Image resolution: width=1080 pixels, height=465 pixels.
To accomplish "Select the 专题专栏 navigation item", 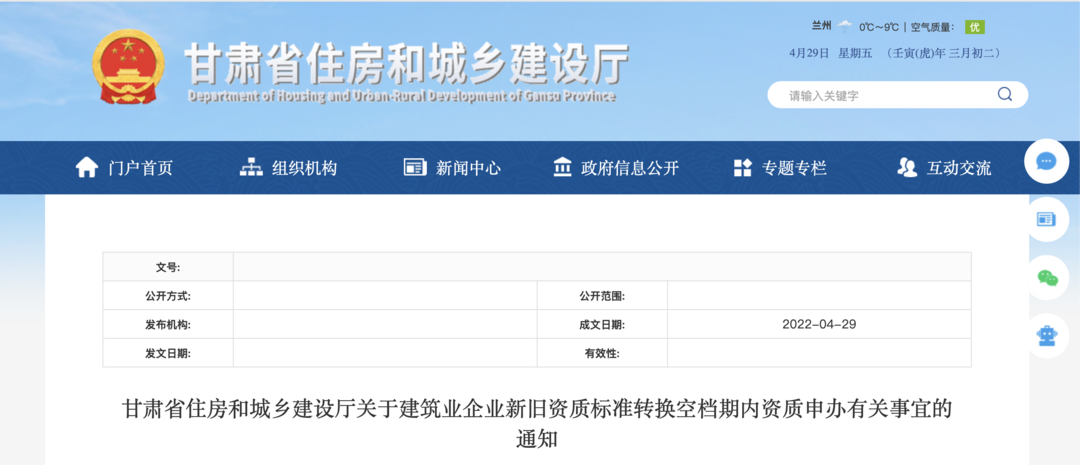I will [x=795, y=168].
